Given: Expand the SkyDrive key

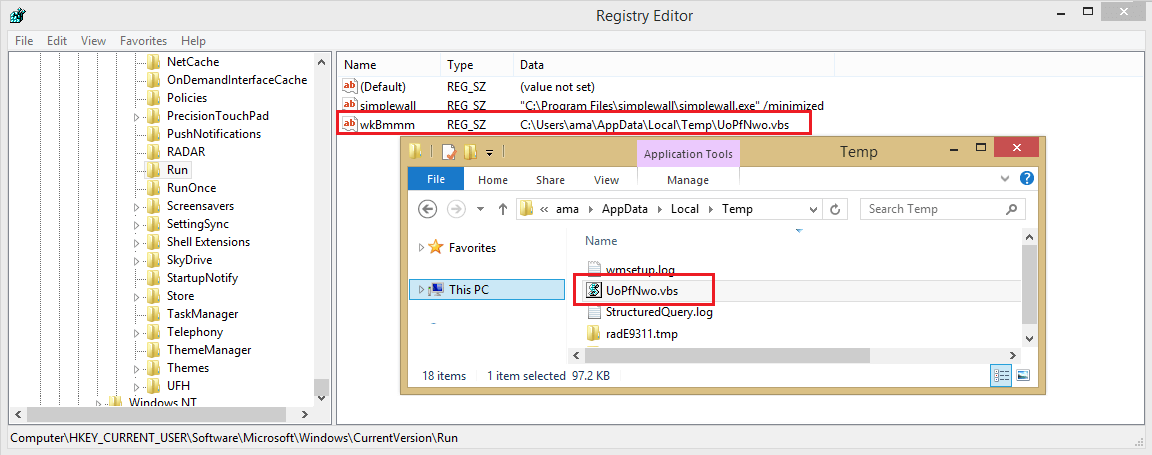Looking at the screenshot, I should click(x=136, y=260).
